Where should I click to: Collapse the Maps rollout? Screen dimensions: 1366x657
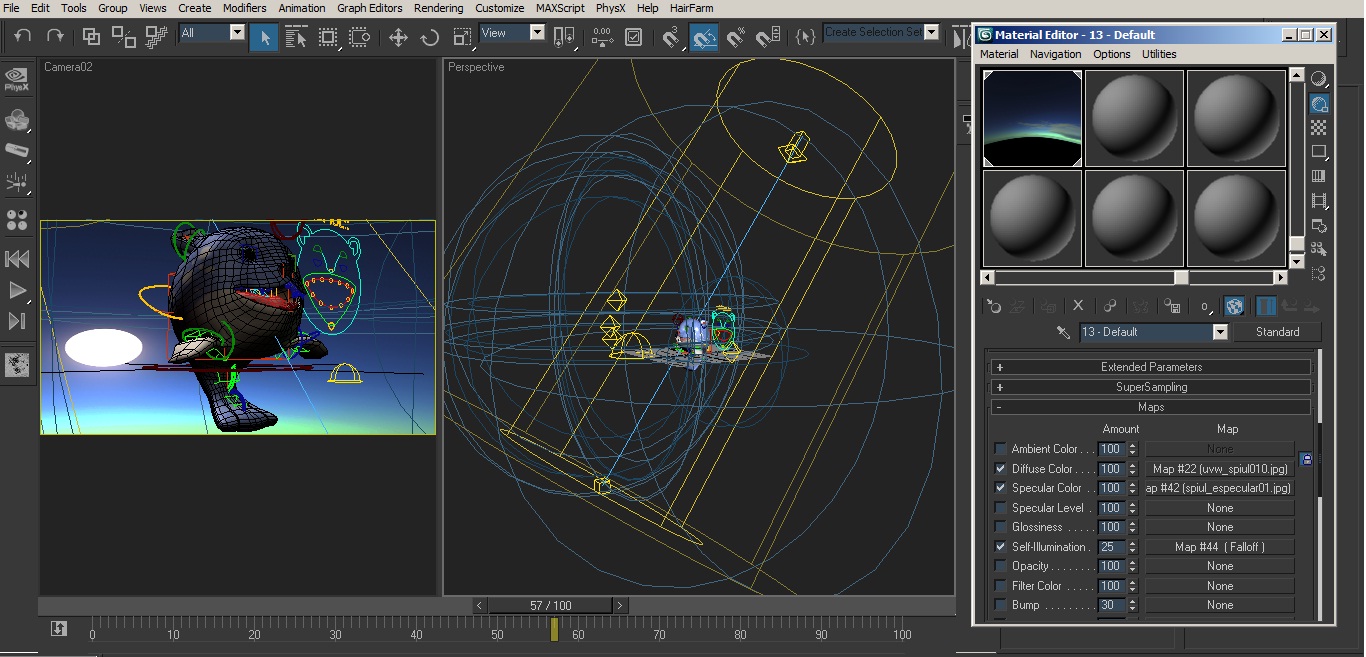tap(1150, 407)
